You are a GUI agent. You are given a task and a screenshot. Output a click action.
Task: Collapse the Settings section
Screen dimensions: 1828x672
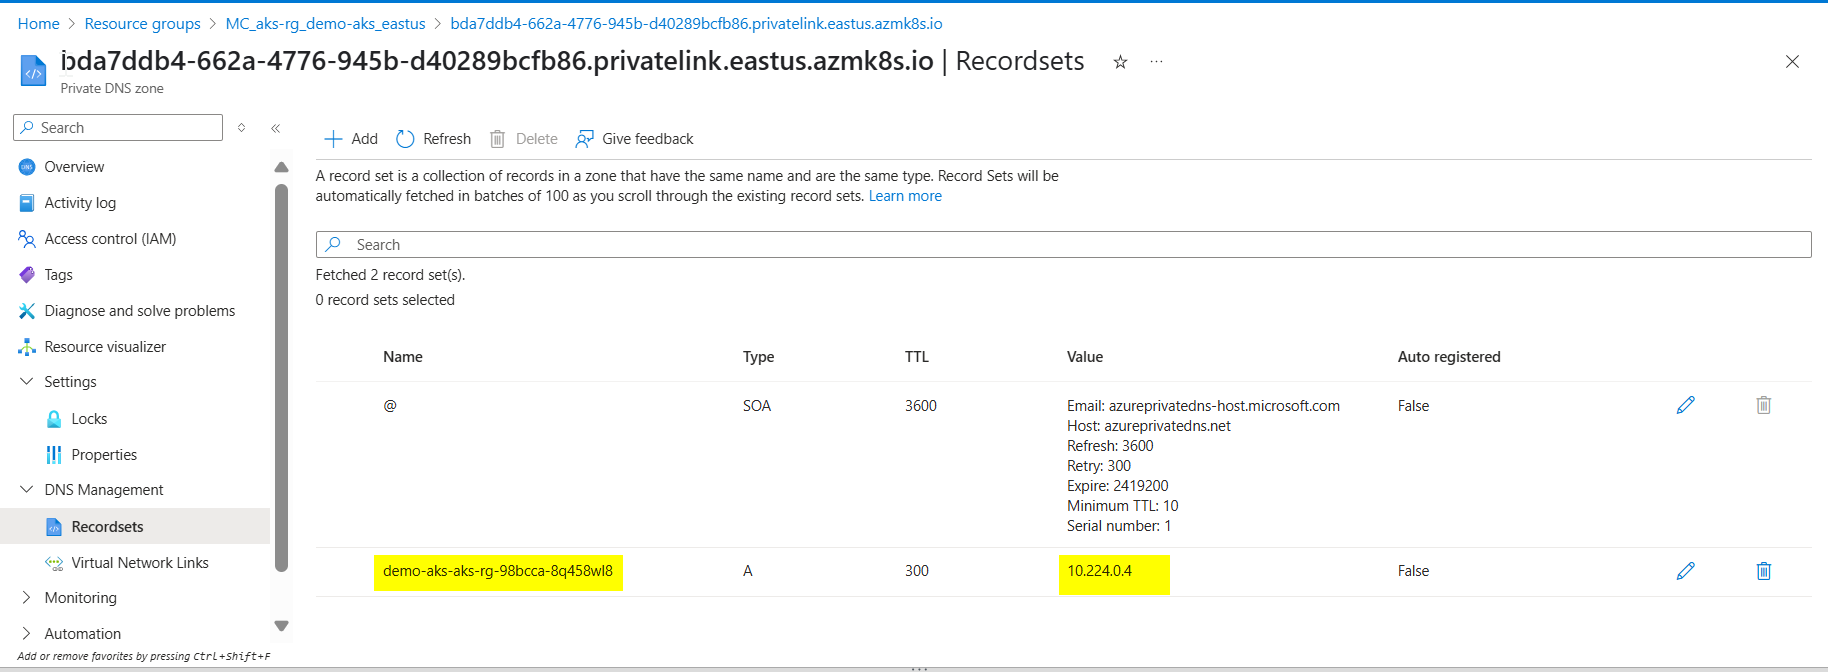[x=26, y=382]
